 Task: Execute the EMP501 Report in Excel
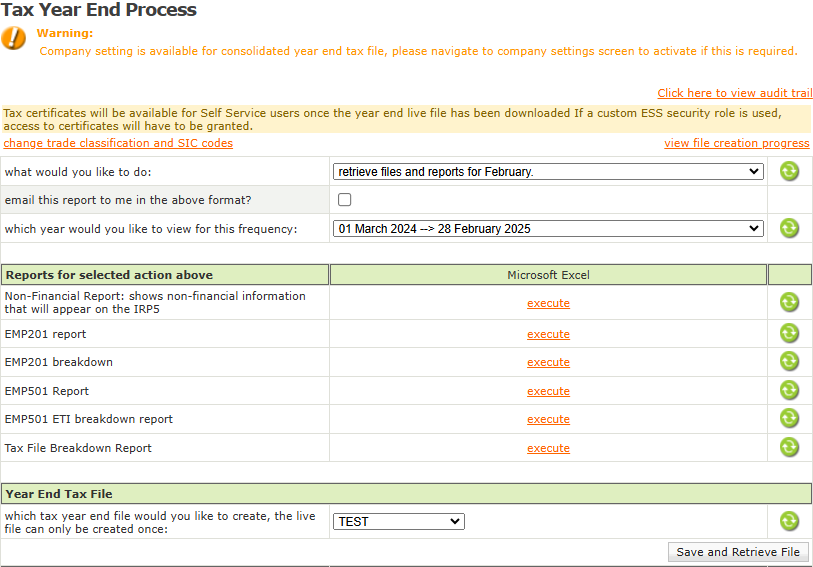pyautogui.click(x=548, y=391)
